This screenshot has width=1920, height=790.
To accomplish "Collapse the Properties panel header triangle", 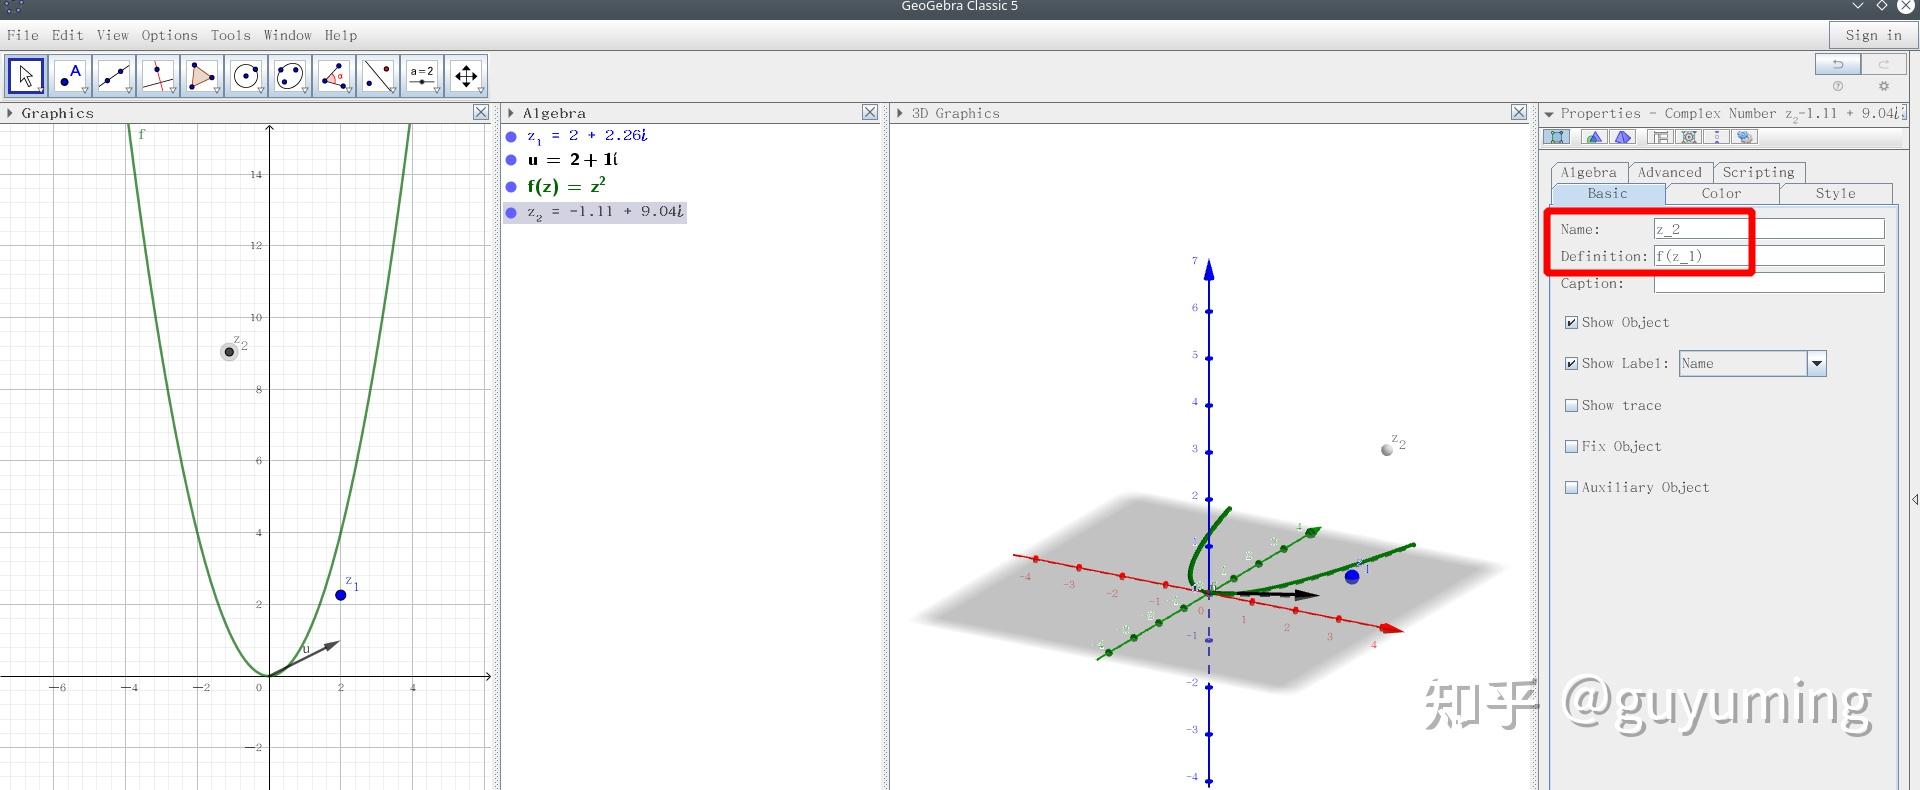I will click(1549, 114).
